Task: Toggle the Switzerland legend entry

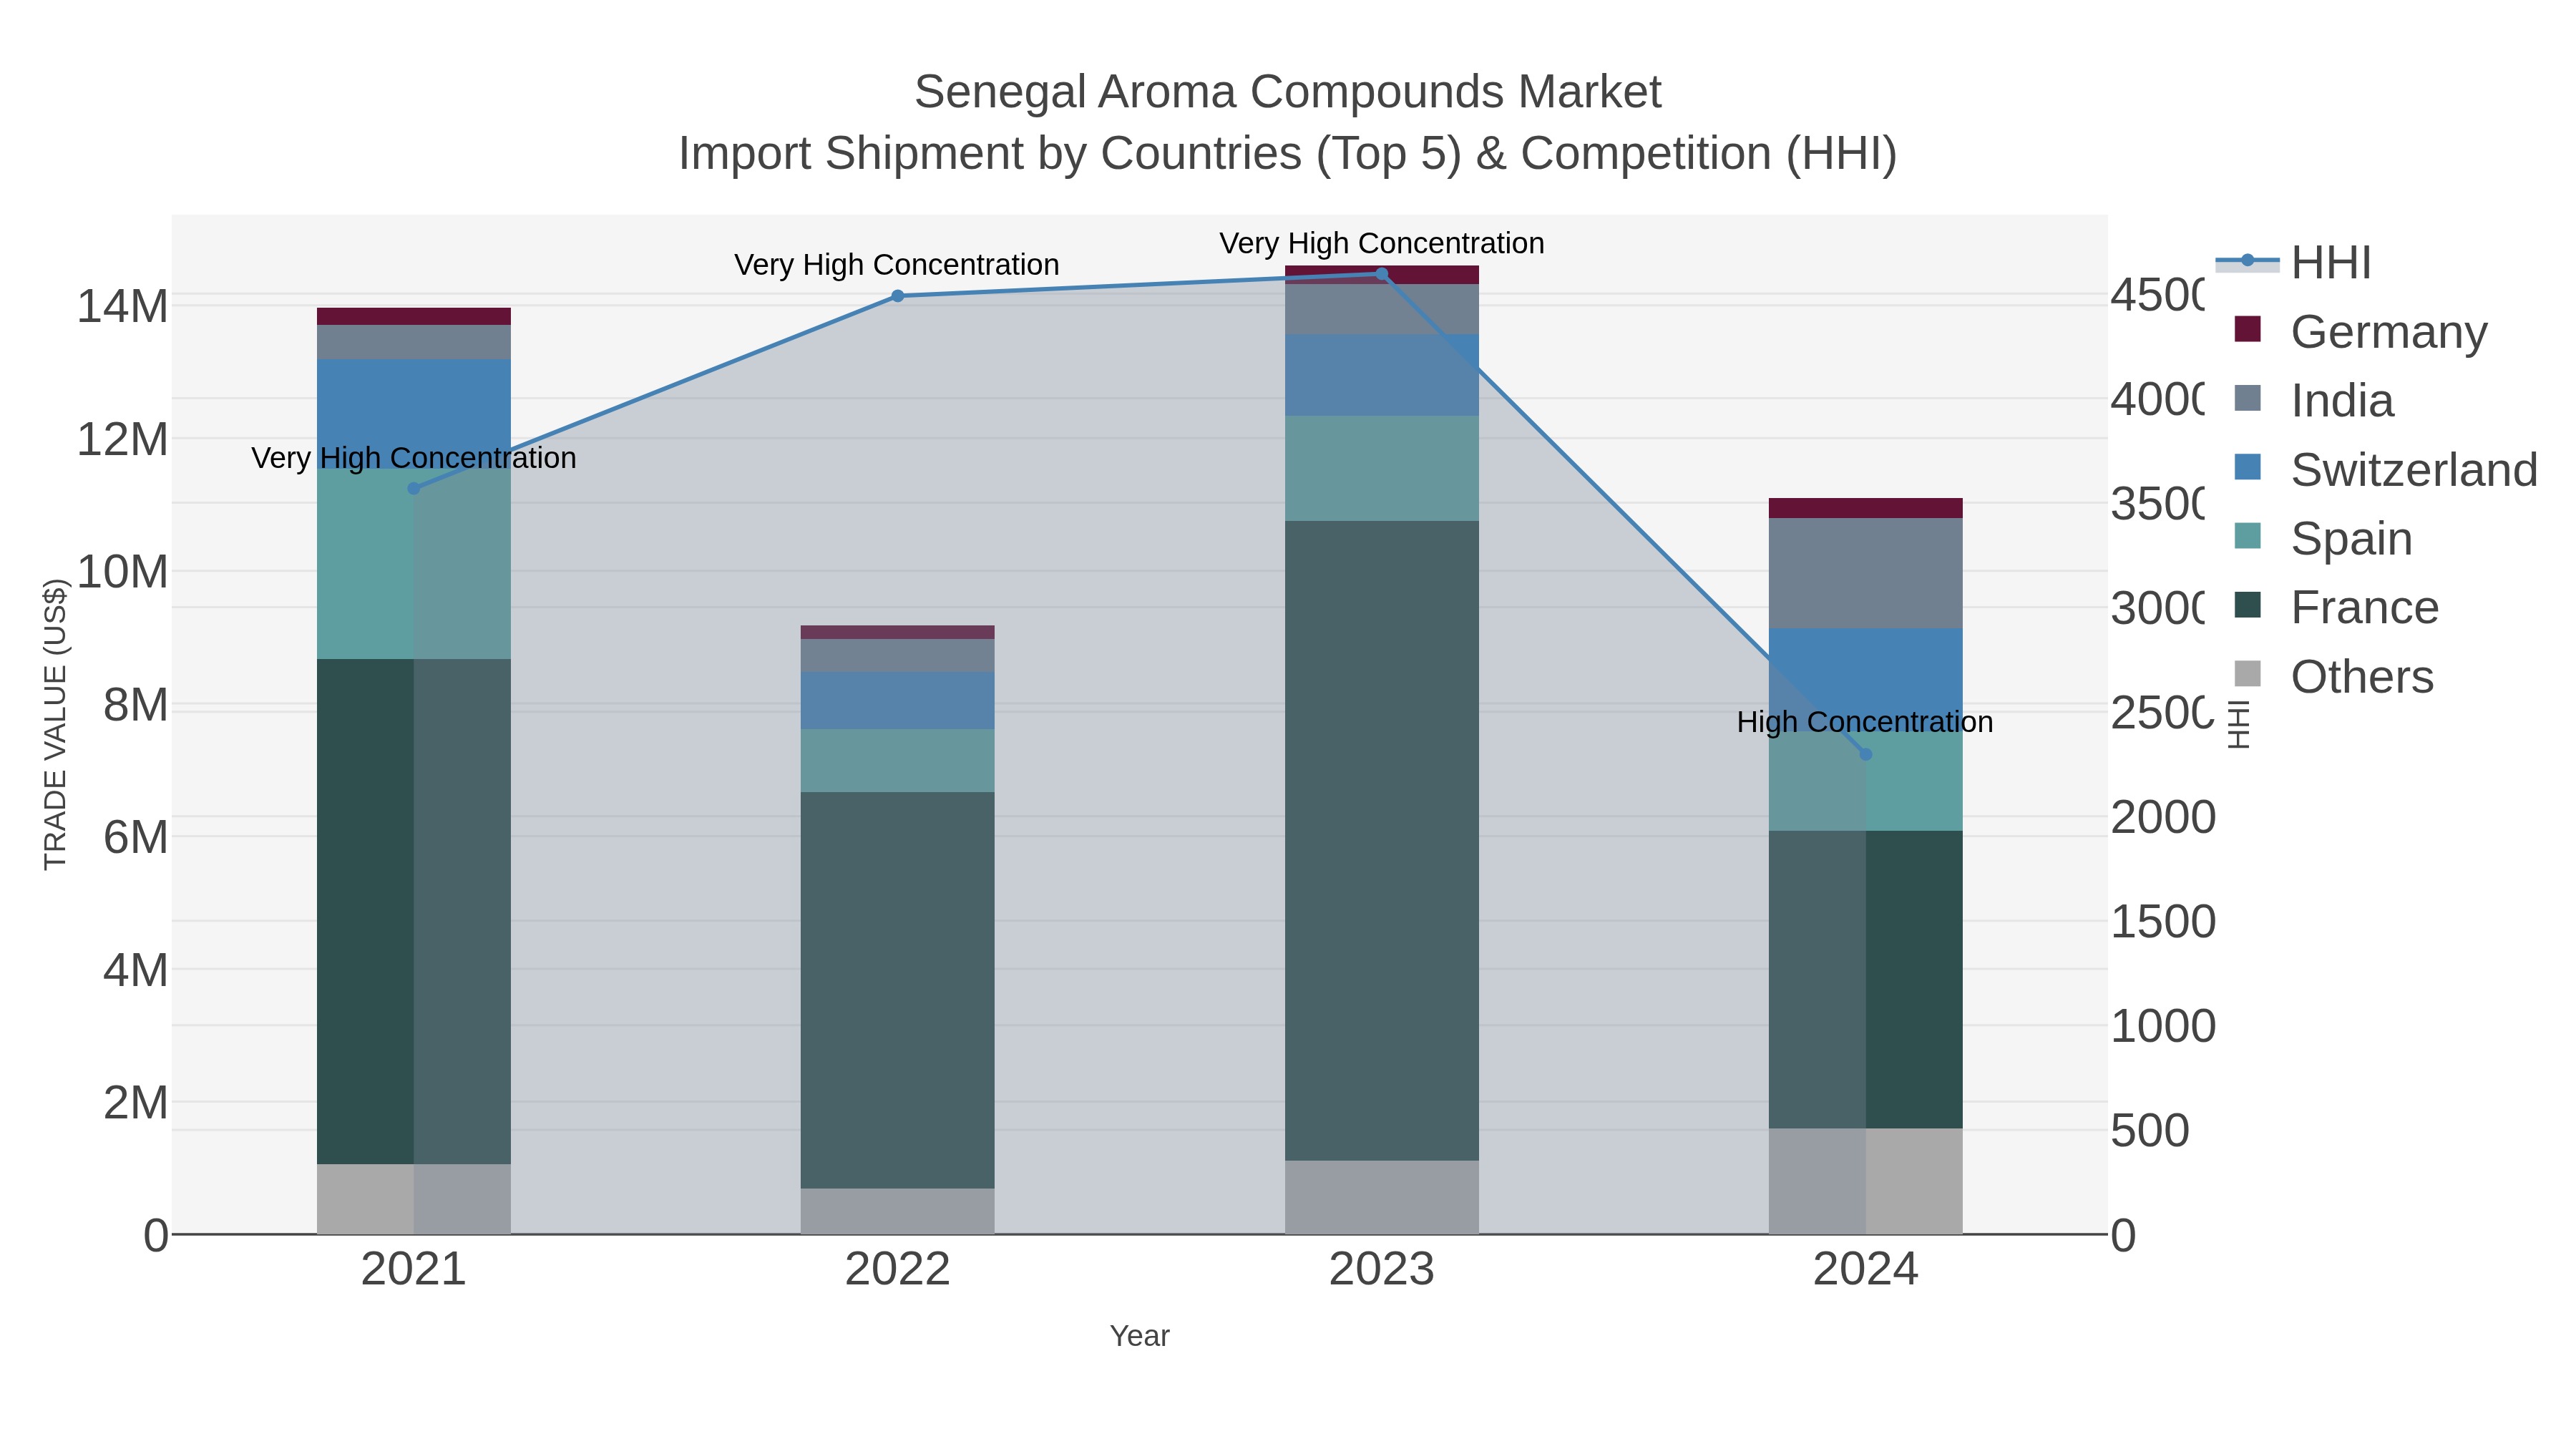Action: pyautogui.click(x=2385, y=469)
